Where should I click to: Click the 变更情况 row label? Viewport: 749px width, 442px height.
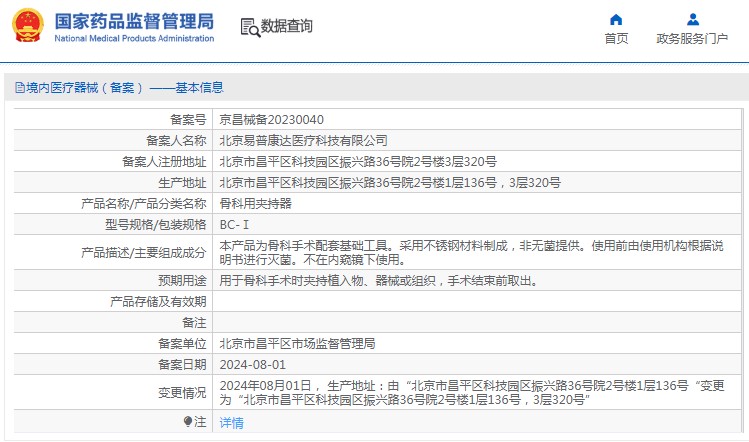pos(182,392)
